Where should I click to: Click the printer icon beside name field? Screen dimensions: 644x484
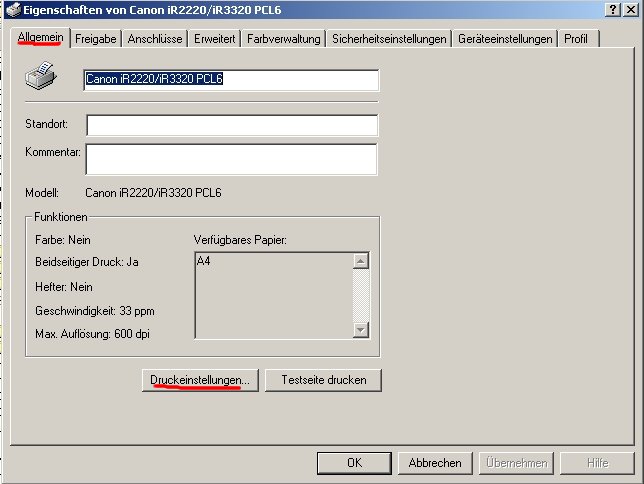point(41,76)
